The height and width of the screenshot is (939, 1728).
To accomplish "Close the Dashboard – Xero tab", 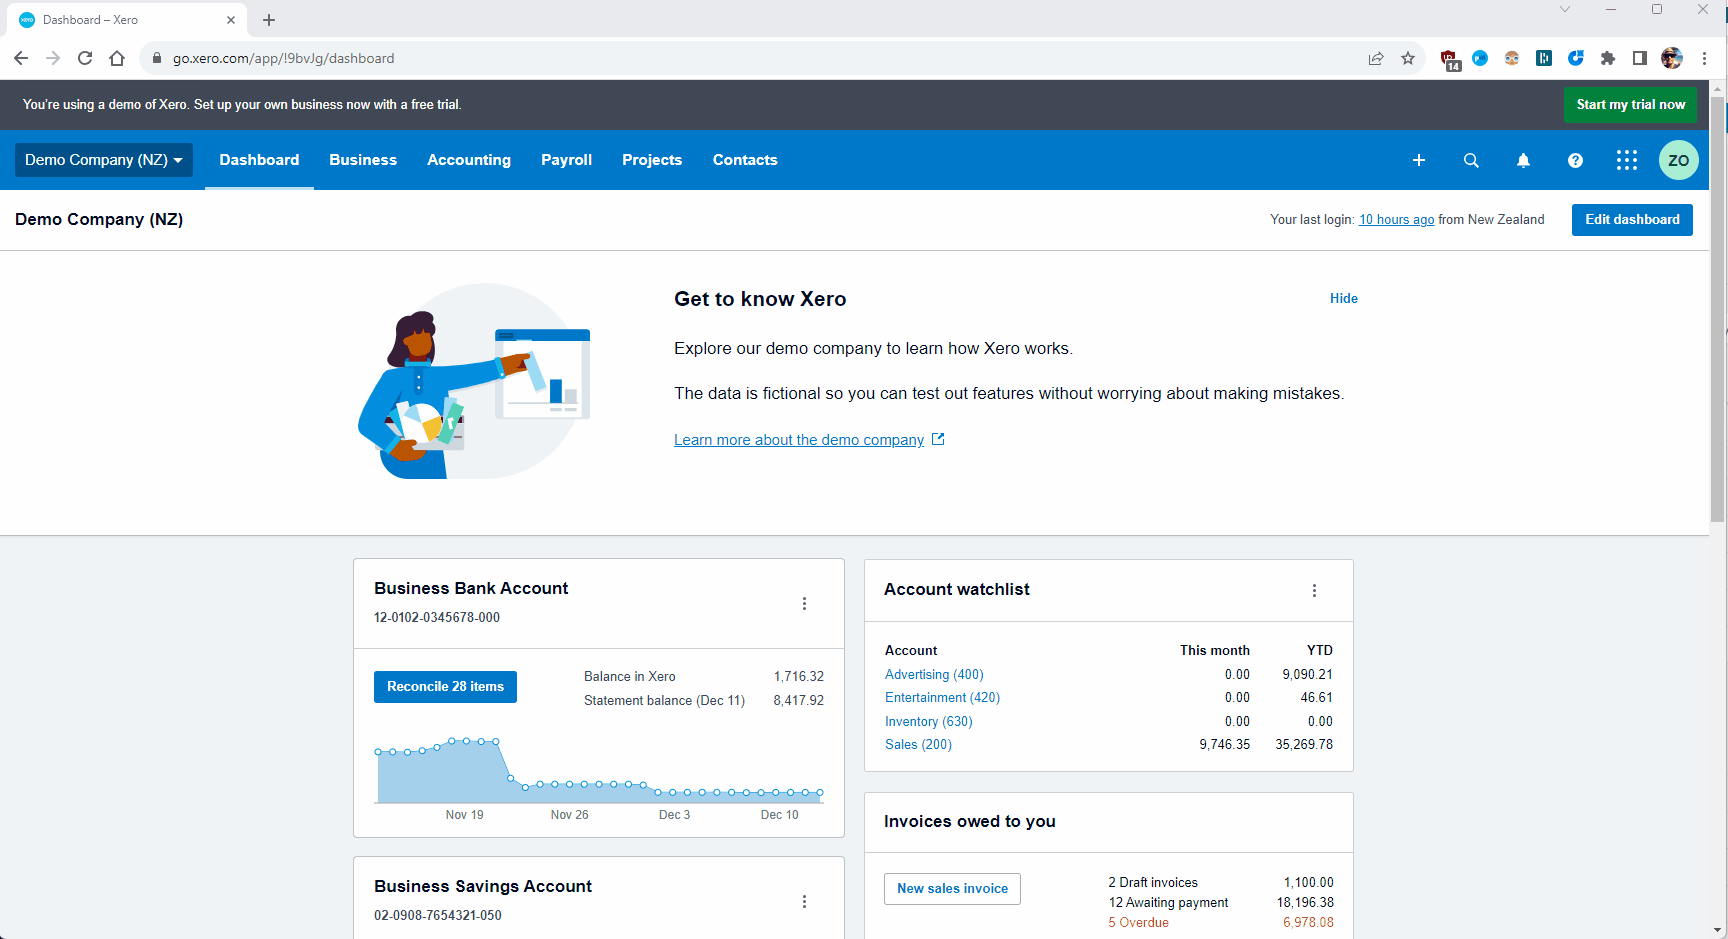I will click(x=231, y=20).
